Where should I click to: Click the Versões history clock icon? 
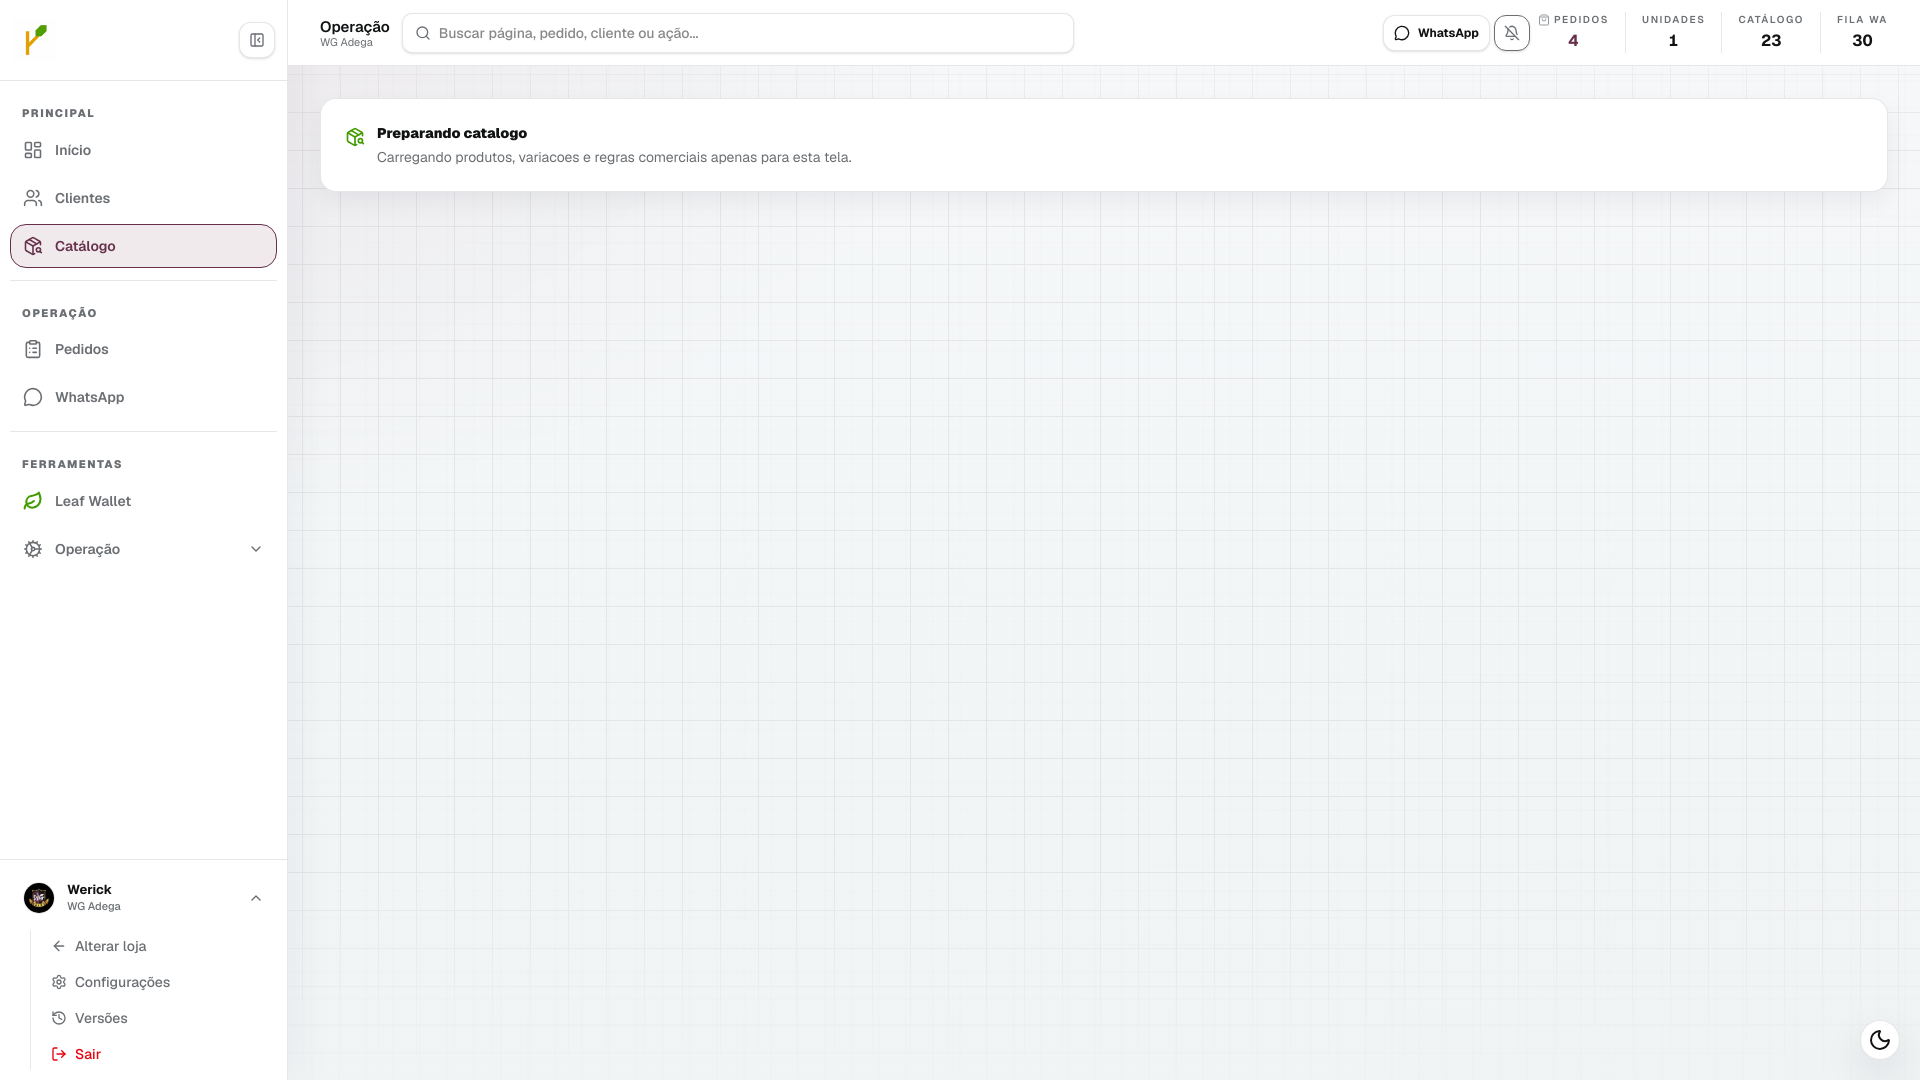coord(59,1018)
